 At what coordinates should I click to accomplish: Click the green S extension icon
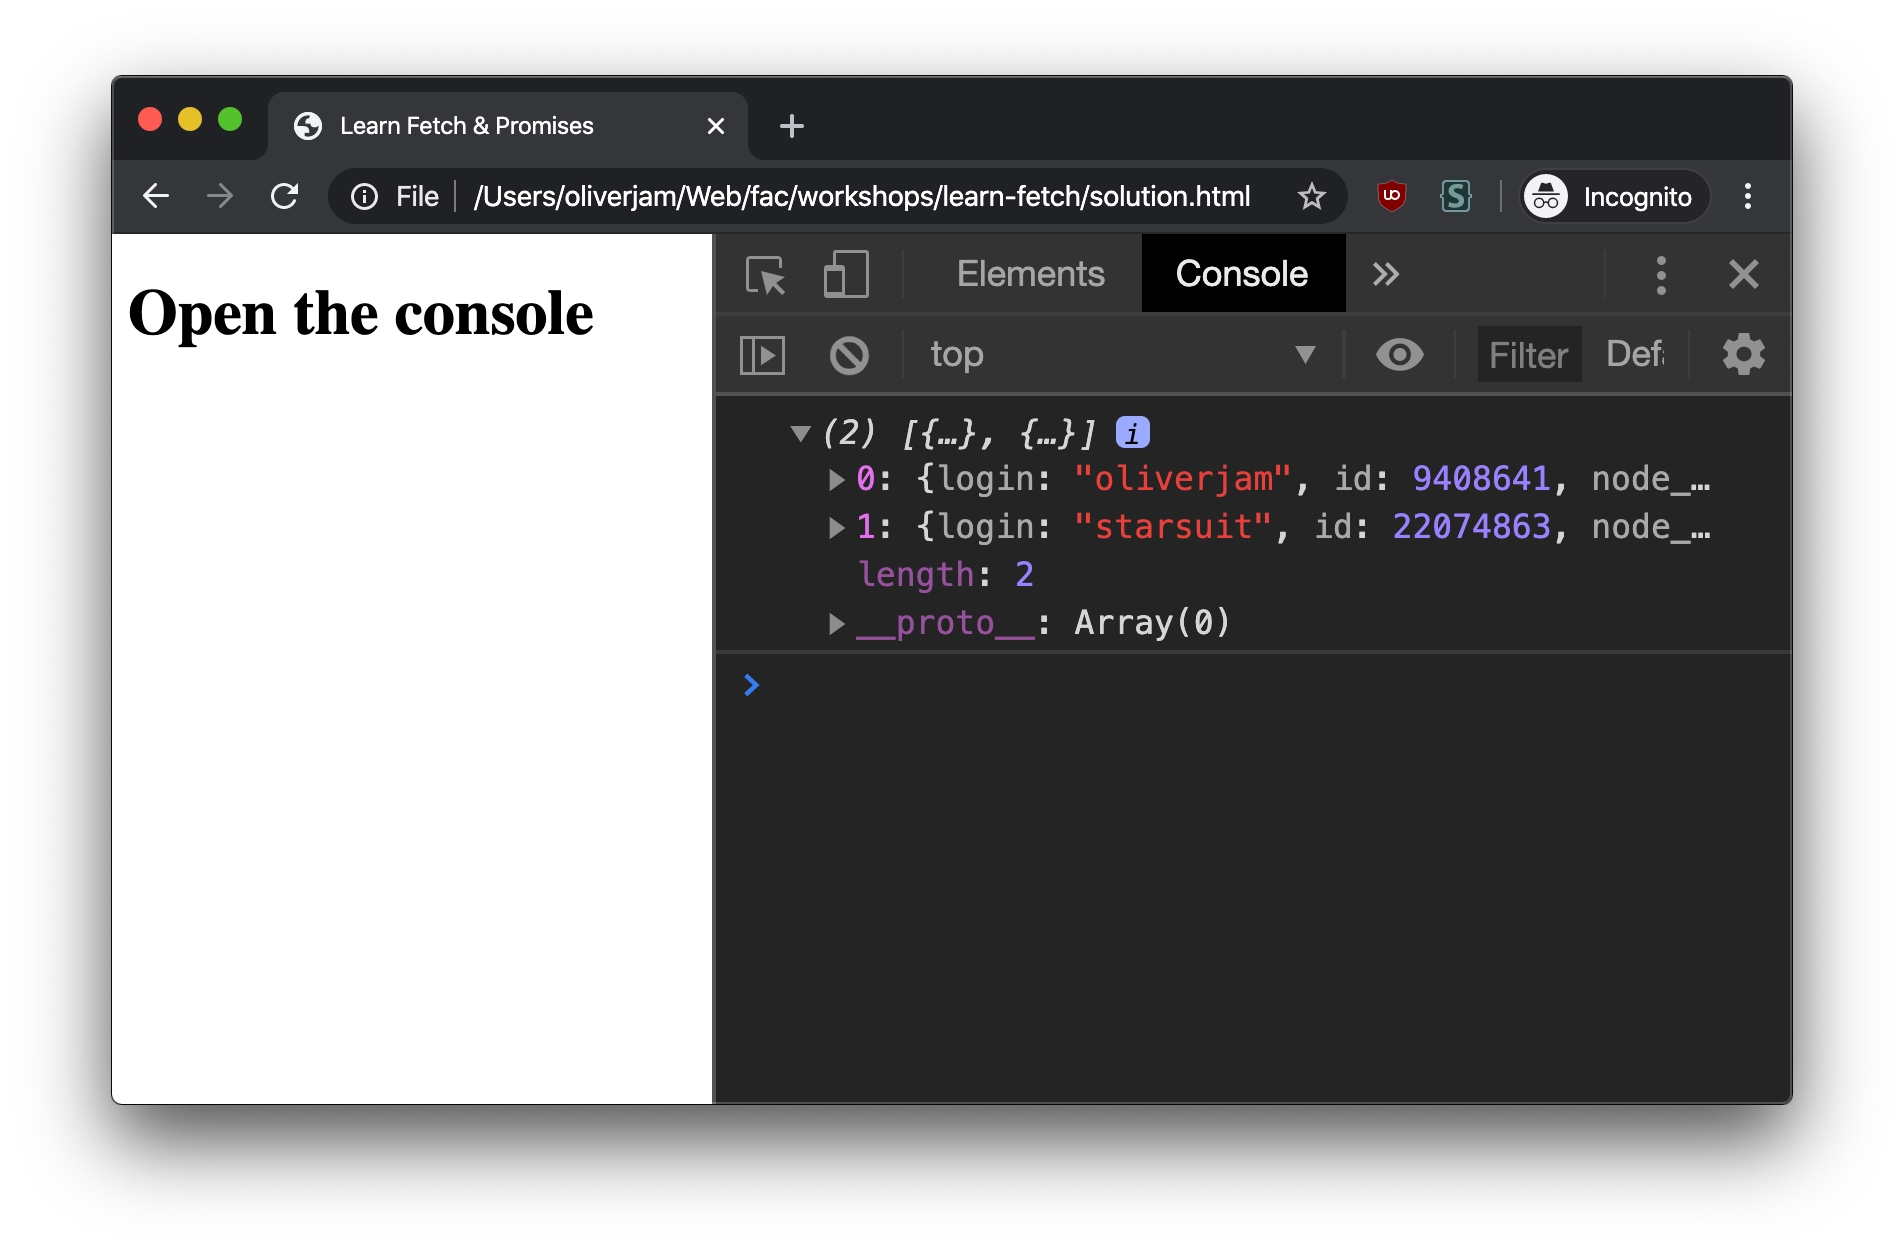(1455, 196)
